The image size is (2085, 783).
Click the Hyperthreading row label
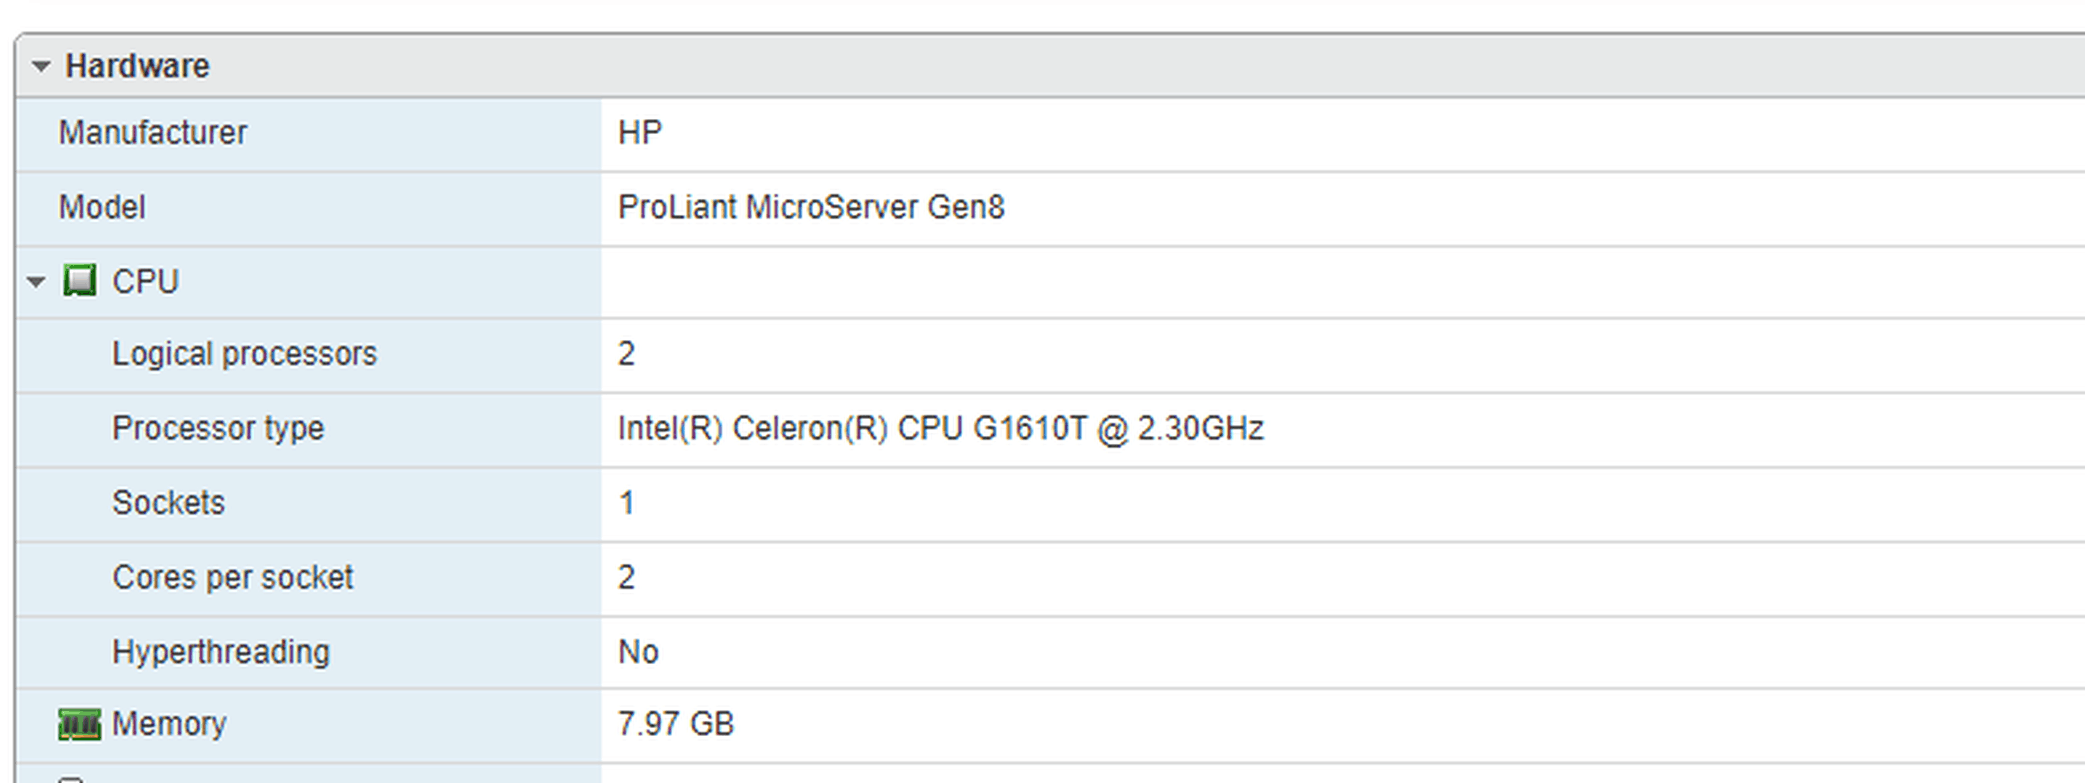click(x=221, y=652)
